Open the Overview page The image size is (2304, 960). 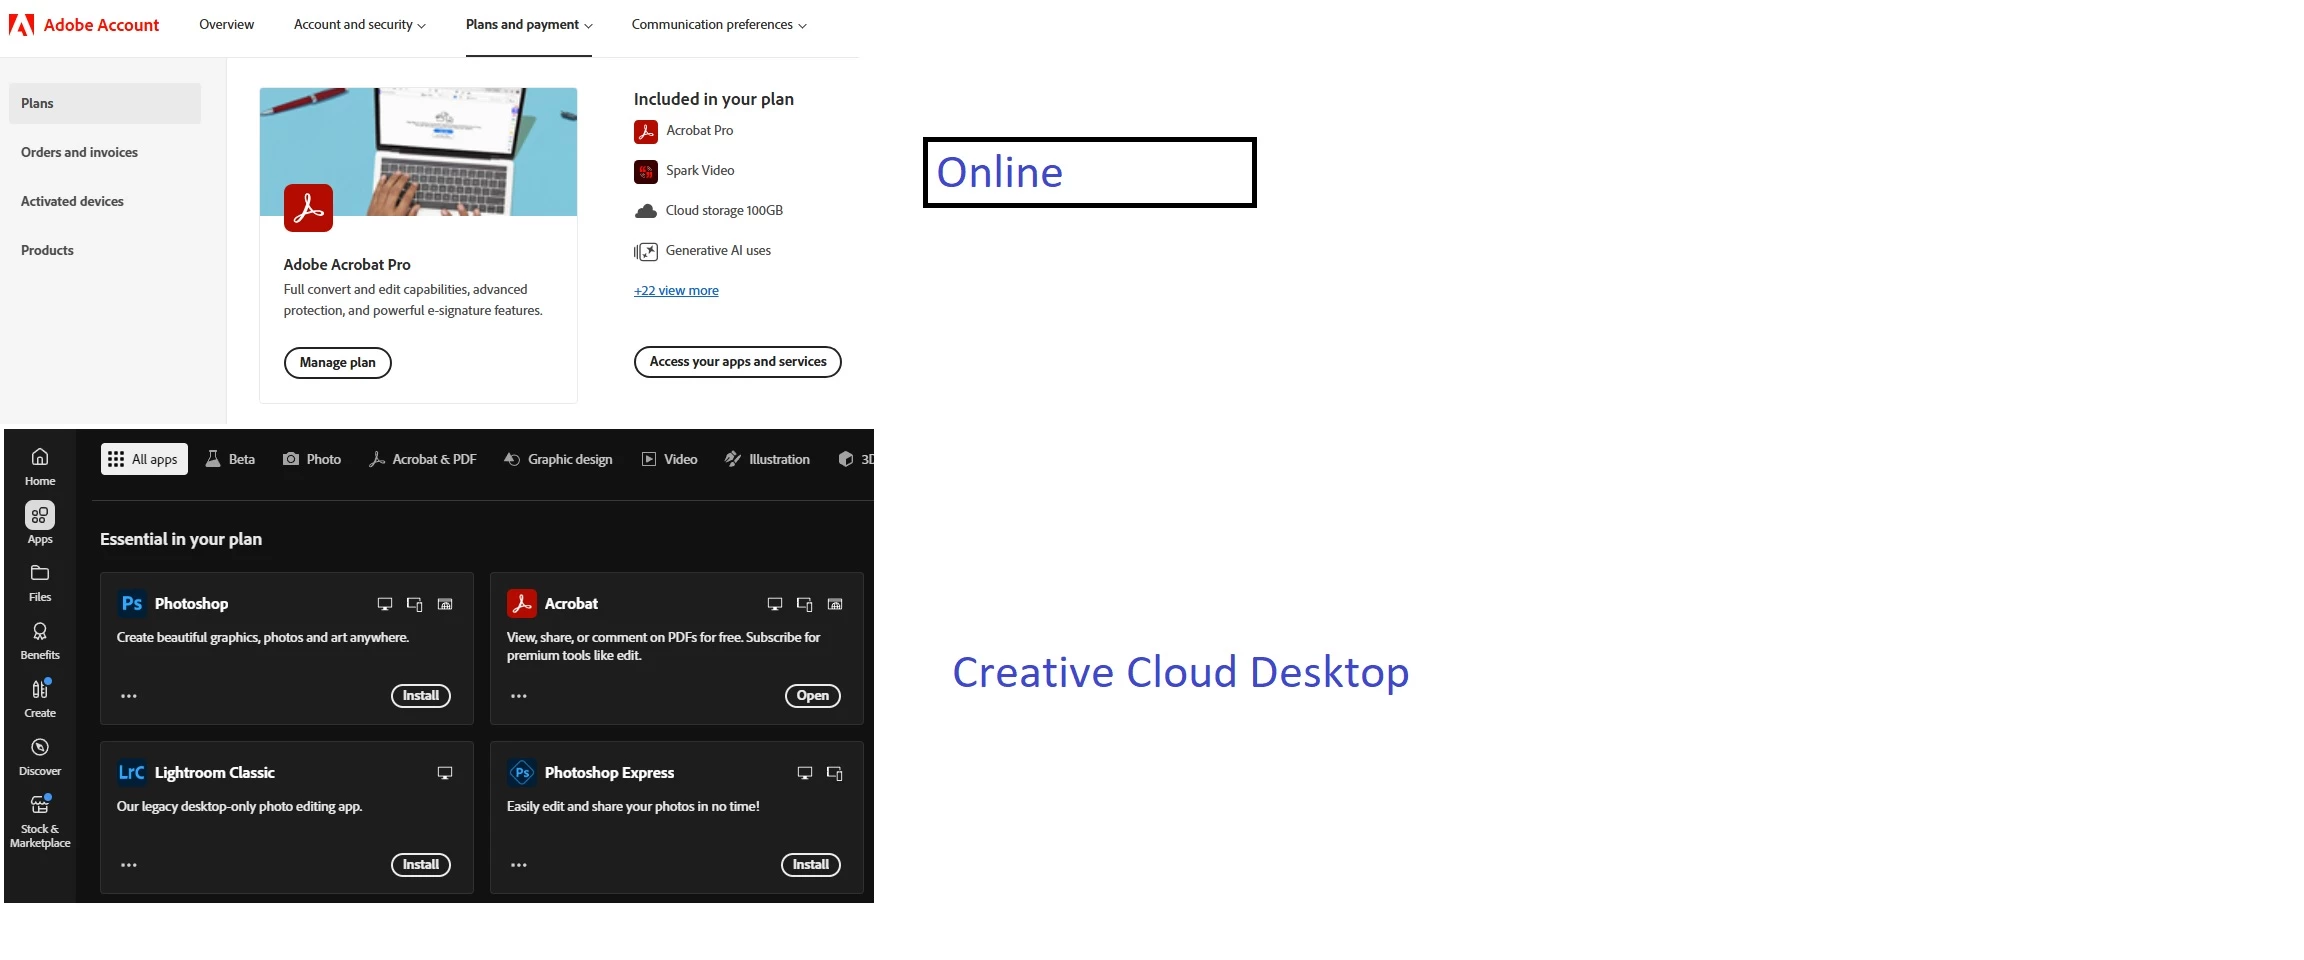(226, 24)
